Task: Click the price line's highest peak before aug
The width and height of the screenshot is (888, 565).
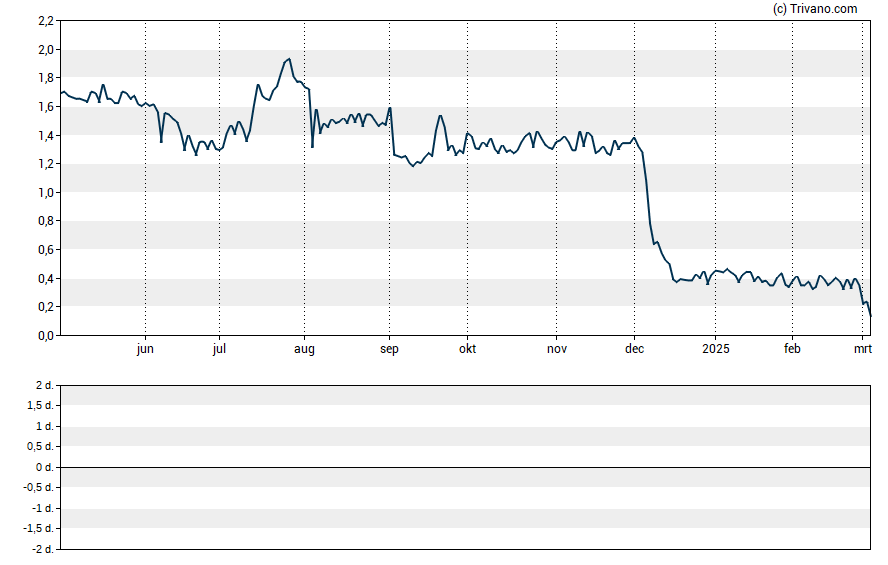Action: click(x=289, y=59)
